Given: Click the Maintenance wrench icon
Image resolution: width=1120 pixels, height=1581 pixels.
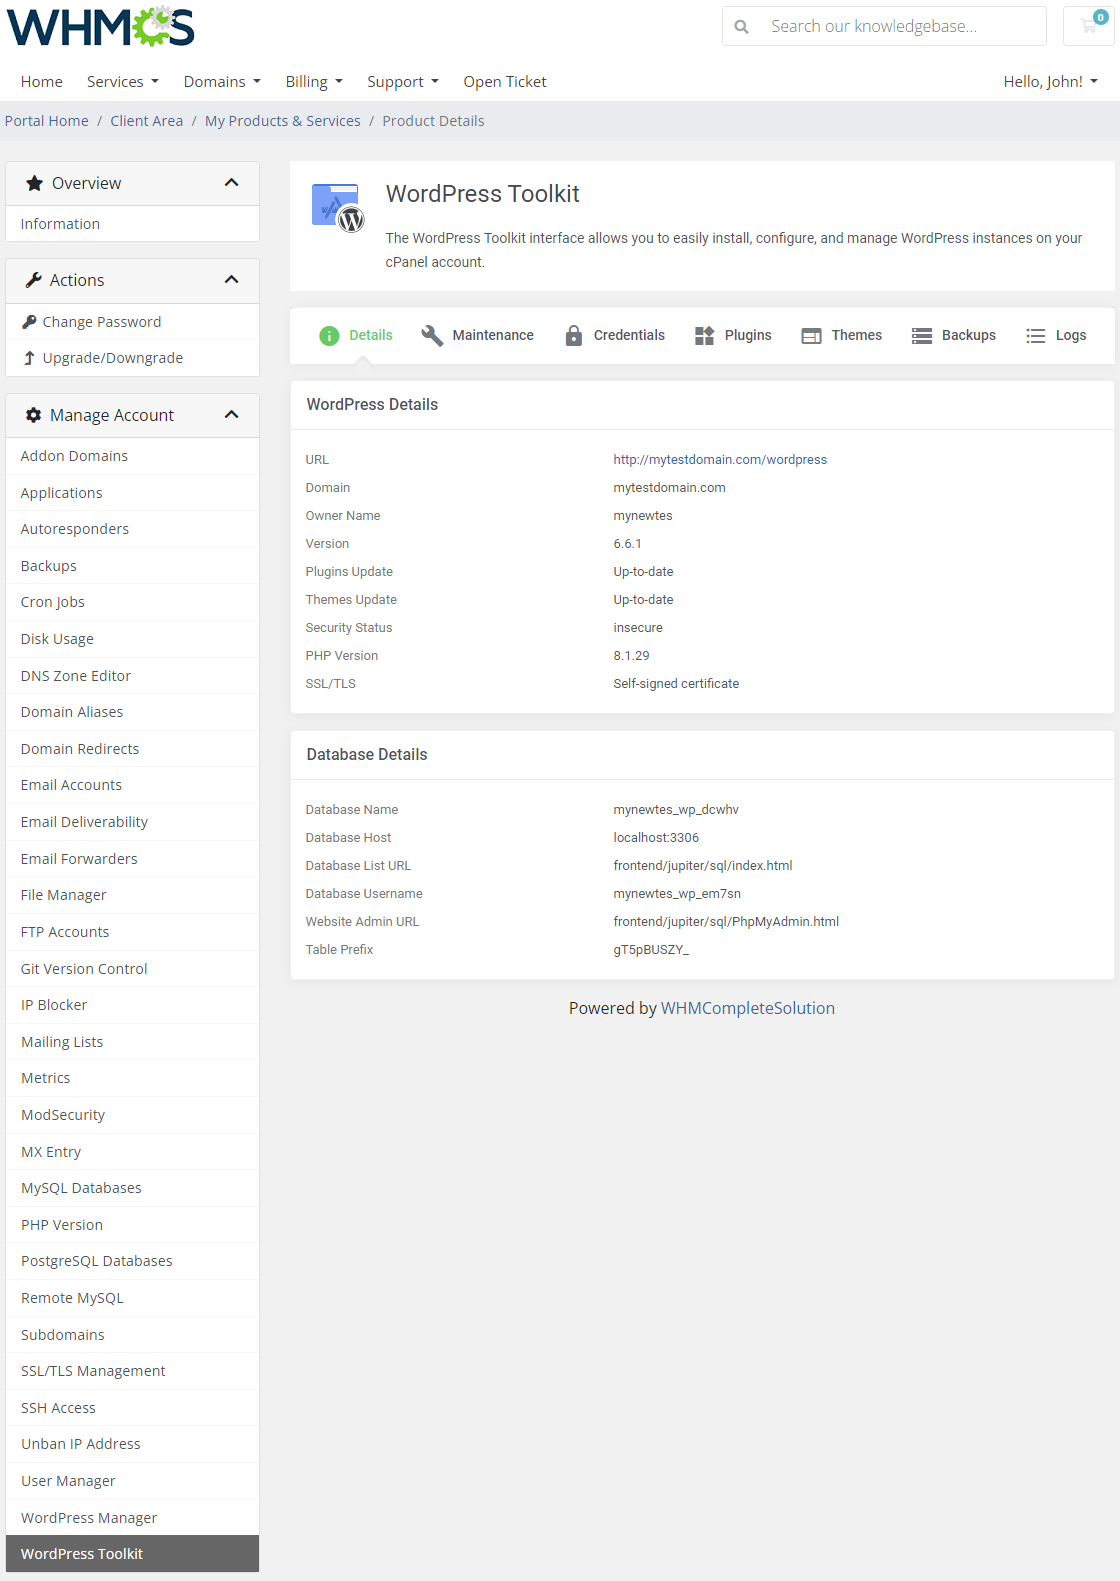Looking at the screenshot, I should click(432, 336).
